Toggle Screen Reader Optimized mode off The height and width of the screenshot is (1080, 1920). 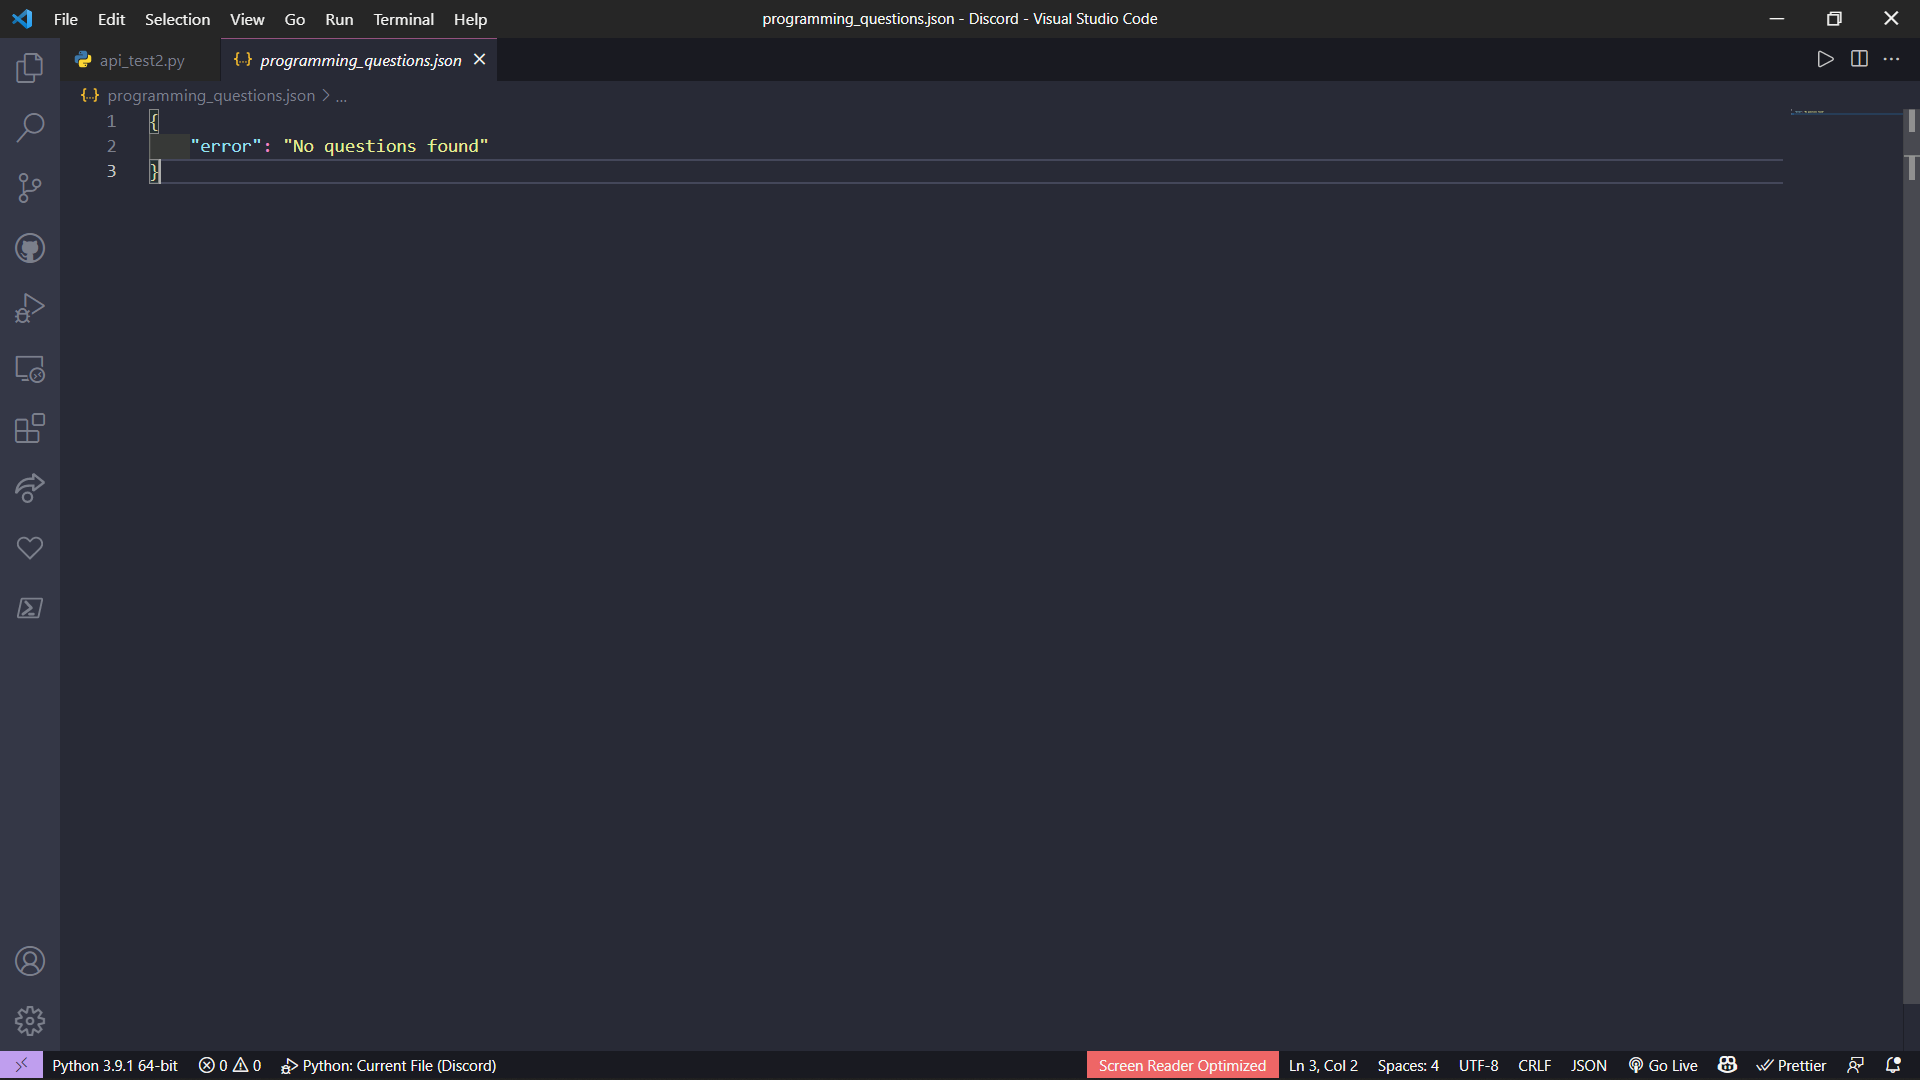[x=1181, y=1065]
